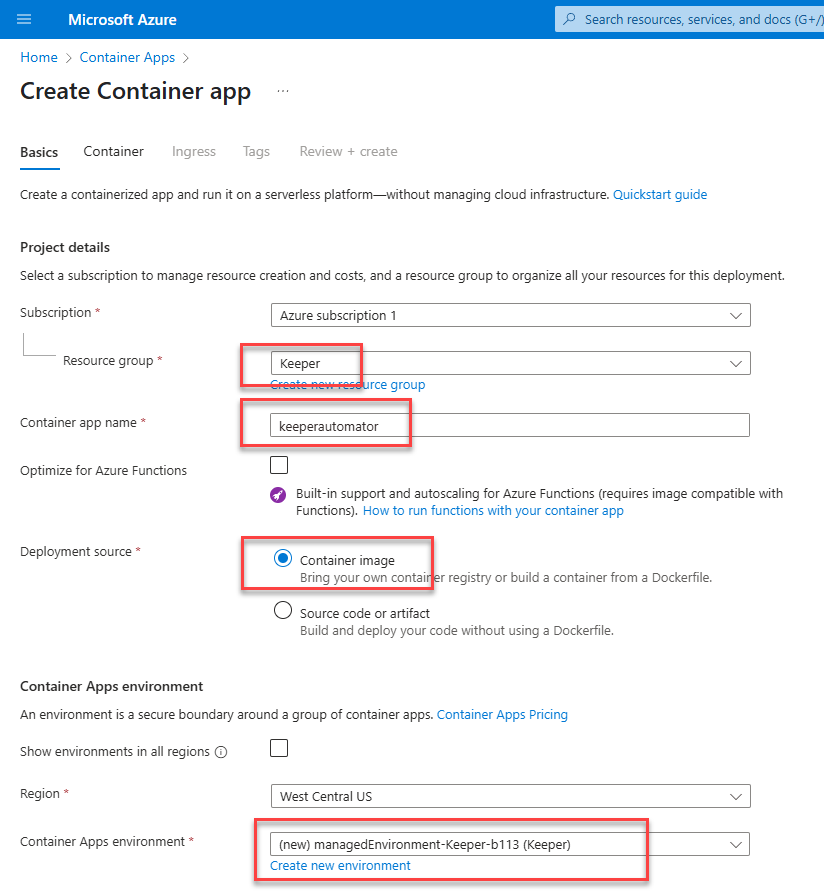Go to Container Apps breadcrumb
The width and height of the screenshot is (824, 893).
pyautogui.click(x=127, y=58)
